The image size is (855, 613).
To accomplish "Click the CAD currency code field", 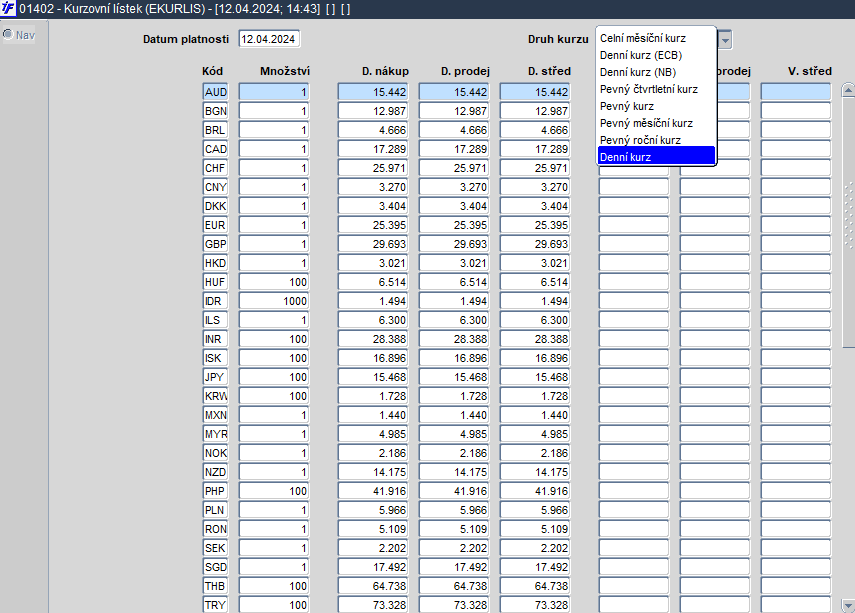I will (215, 149).
